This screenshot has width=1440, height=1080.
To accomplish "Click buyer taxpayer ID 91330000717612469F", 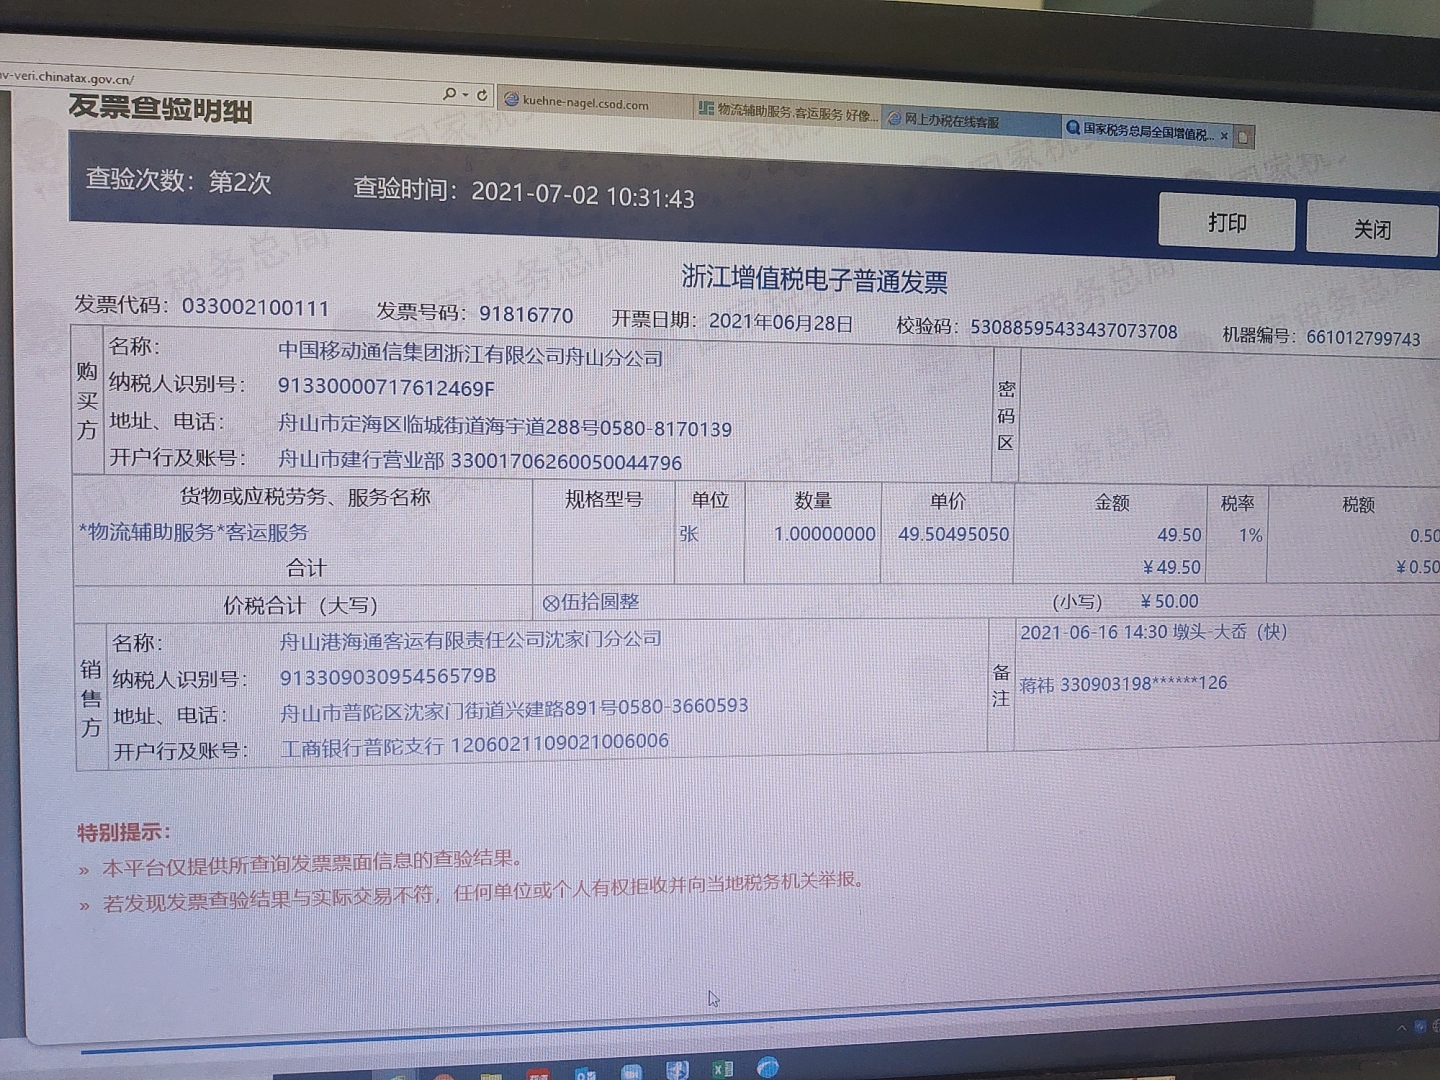I will (386, 387).
